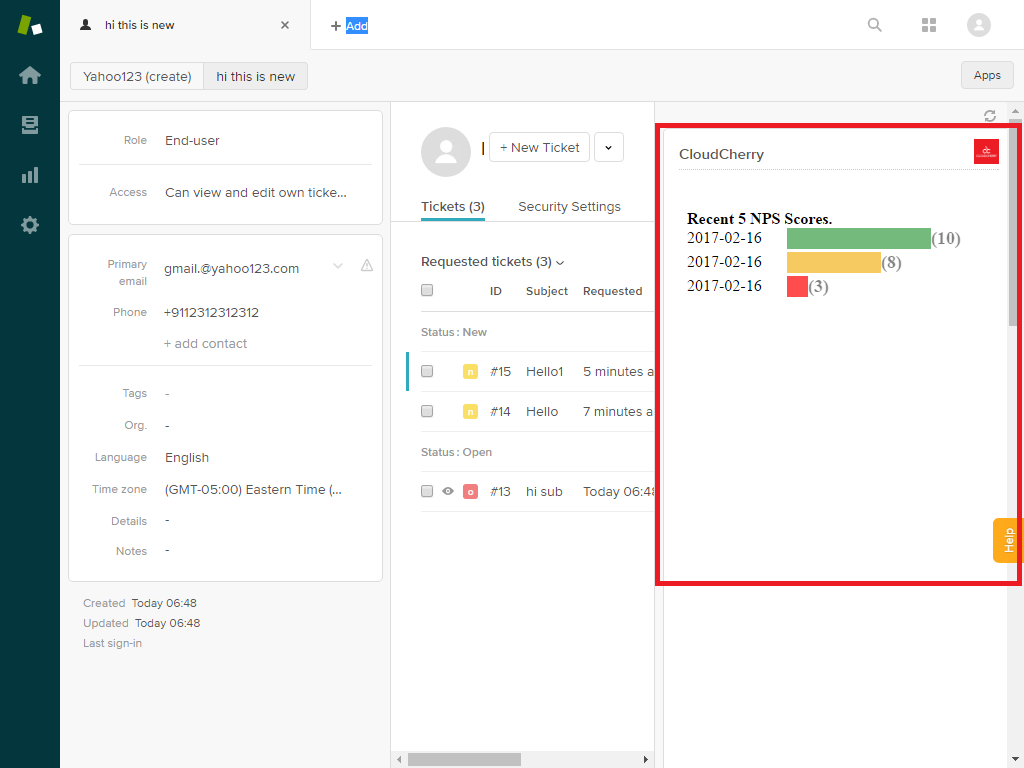Click the horizontal scrollbar under tickets list

464,759
